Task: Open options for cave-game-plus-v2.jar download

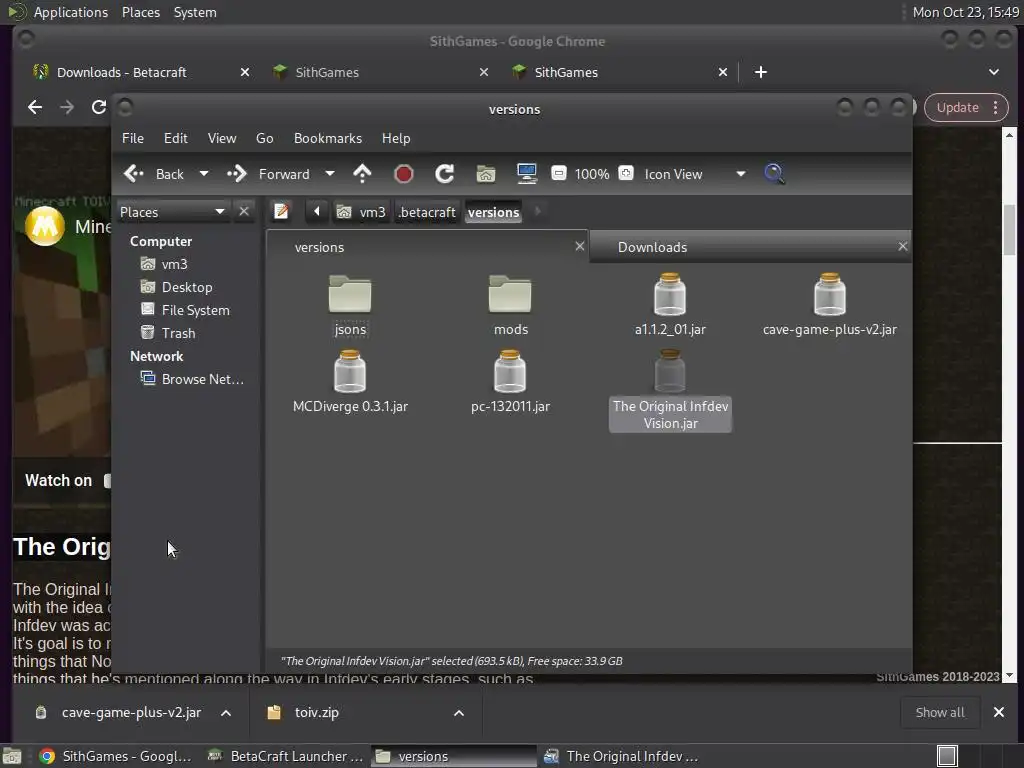Action: point(226,713)
